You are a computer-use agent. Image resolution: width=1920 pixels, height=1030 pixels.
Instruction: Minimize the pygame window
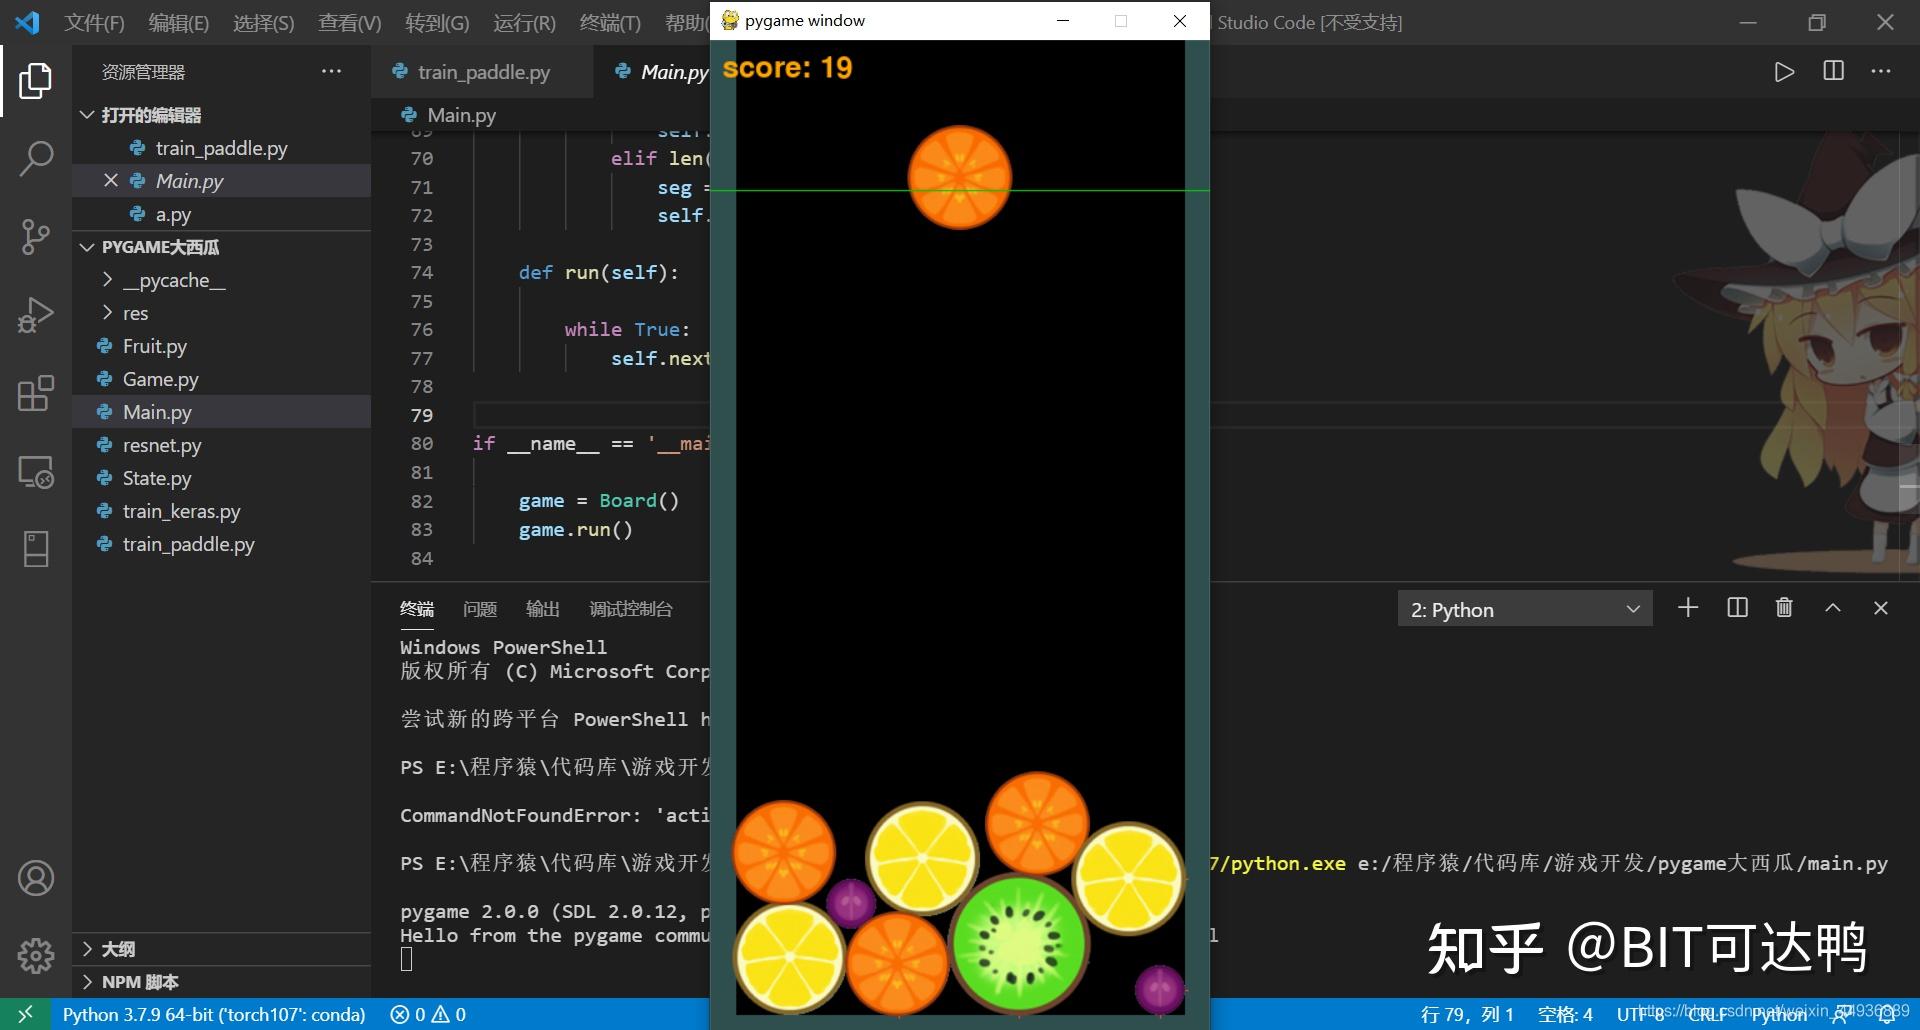(x=1063, y=20)
